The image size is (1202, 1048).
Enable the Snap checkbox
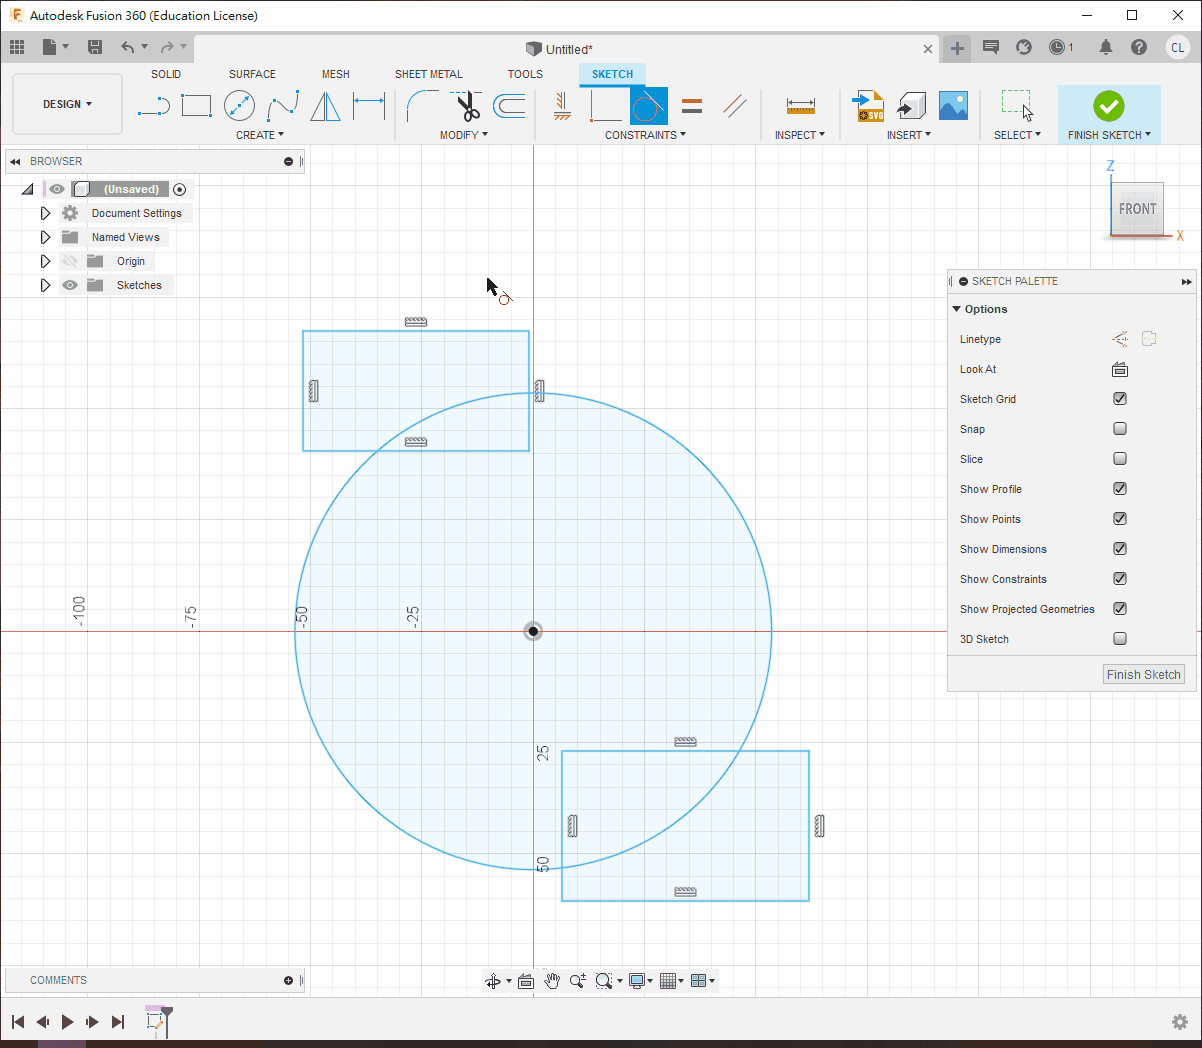click(1120, 429)
